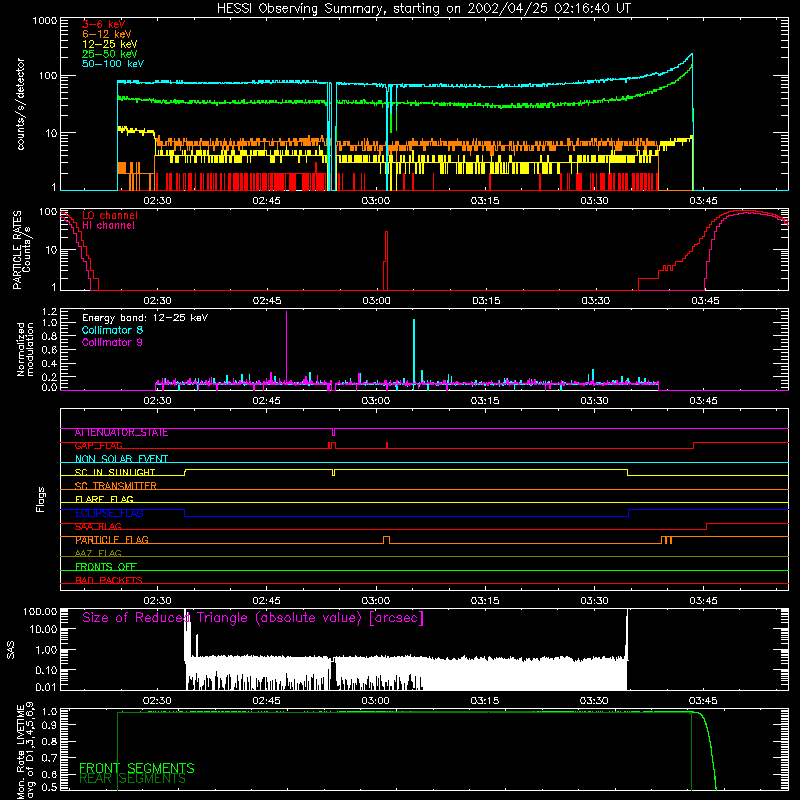
Task: Click the SC_IN_SUNLIGHT flag label
Action: 115,472
